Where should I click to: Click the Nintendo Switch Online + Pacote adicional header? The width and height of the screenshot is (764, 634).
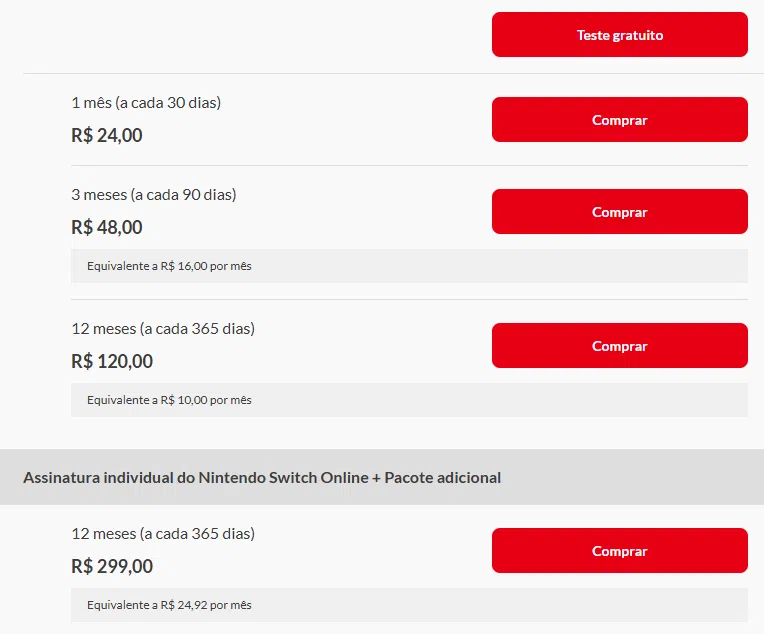tap(262, 478)
